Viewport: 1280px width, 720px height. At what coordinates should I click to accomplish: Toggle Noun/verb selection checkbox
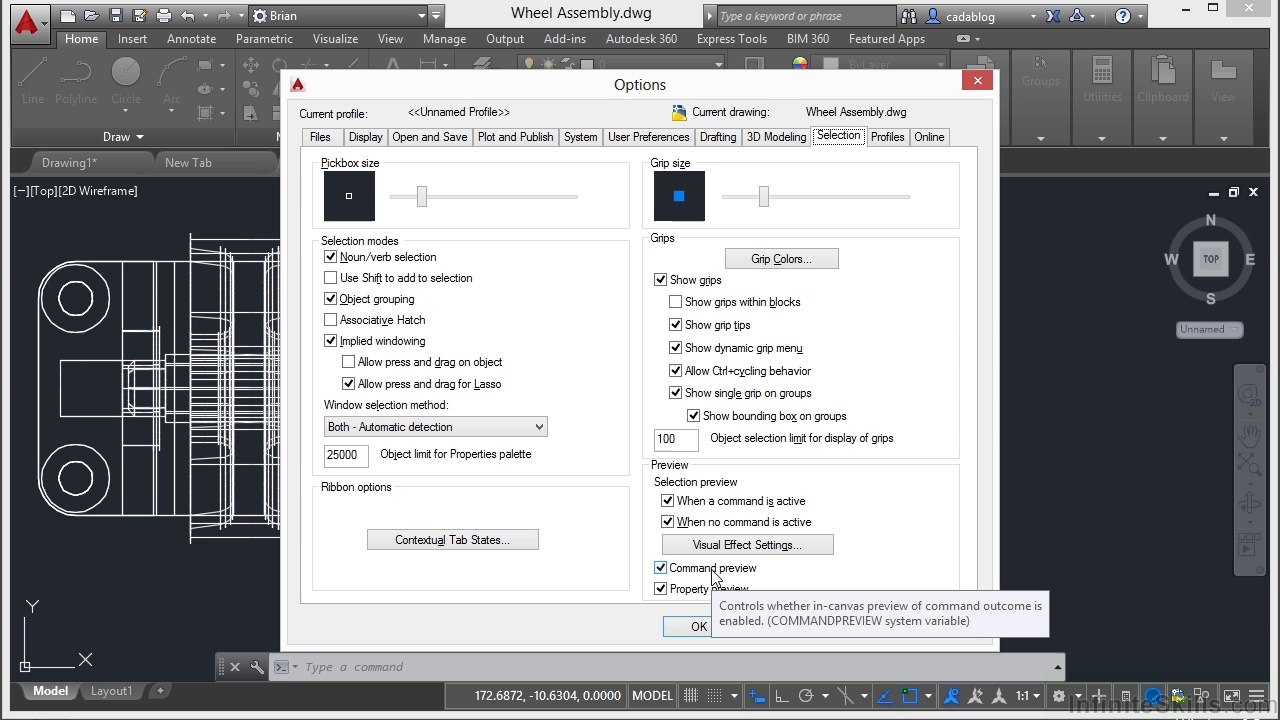coord(331,257)
